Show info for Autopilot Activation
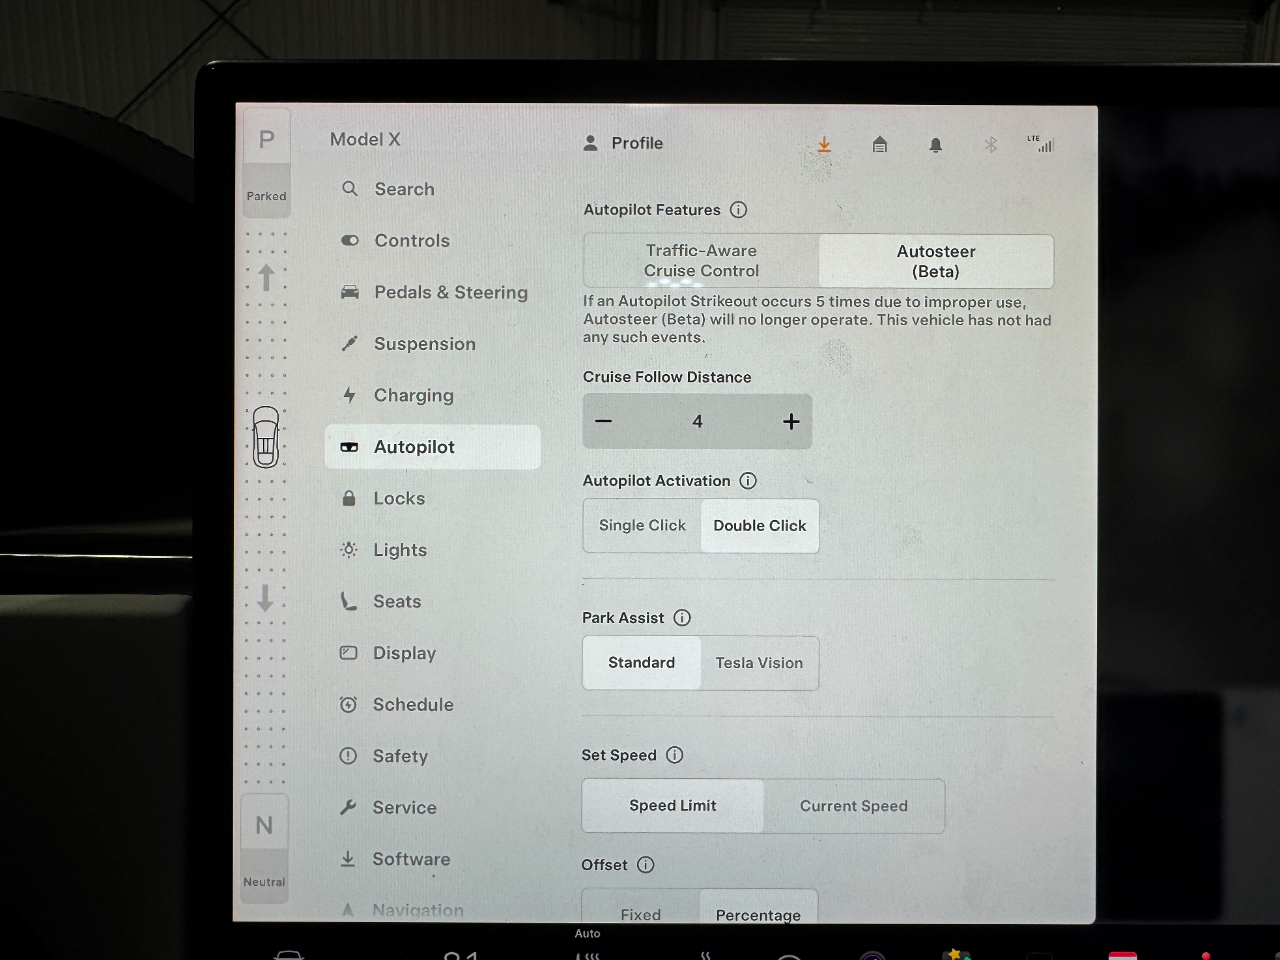Viewport: 1280px width, 960px height. (x=748, y=481)
